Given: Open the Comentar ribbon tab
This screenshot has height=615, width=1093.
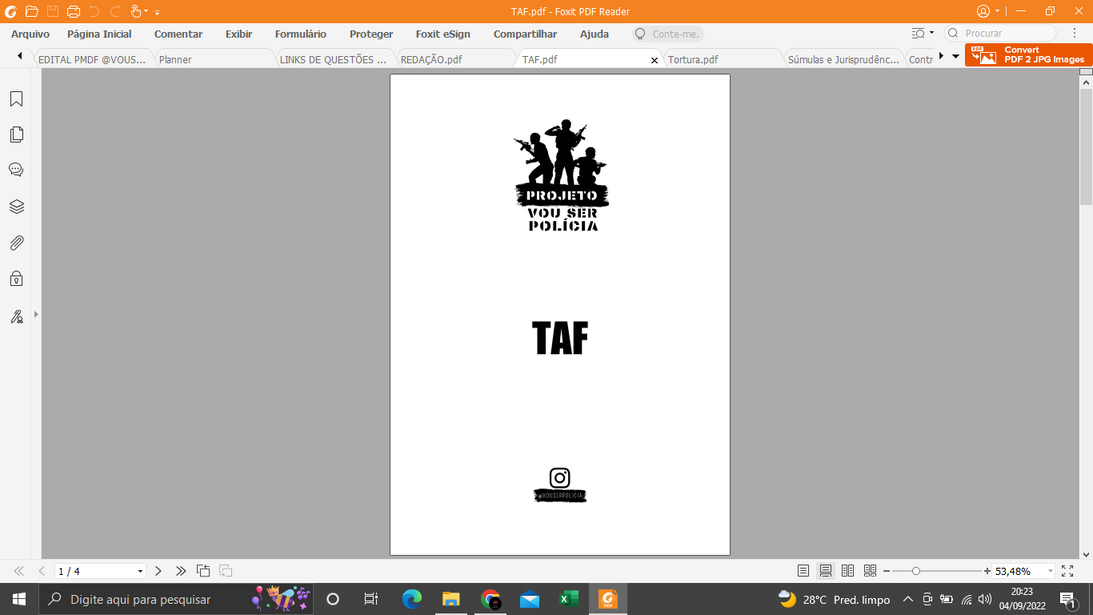Looking at the screenshot, I should 178,33.
